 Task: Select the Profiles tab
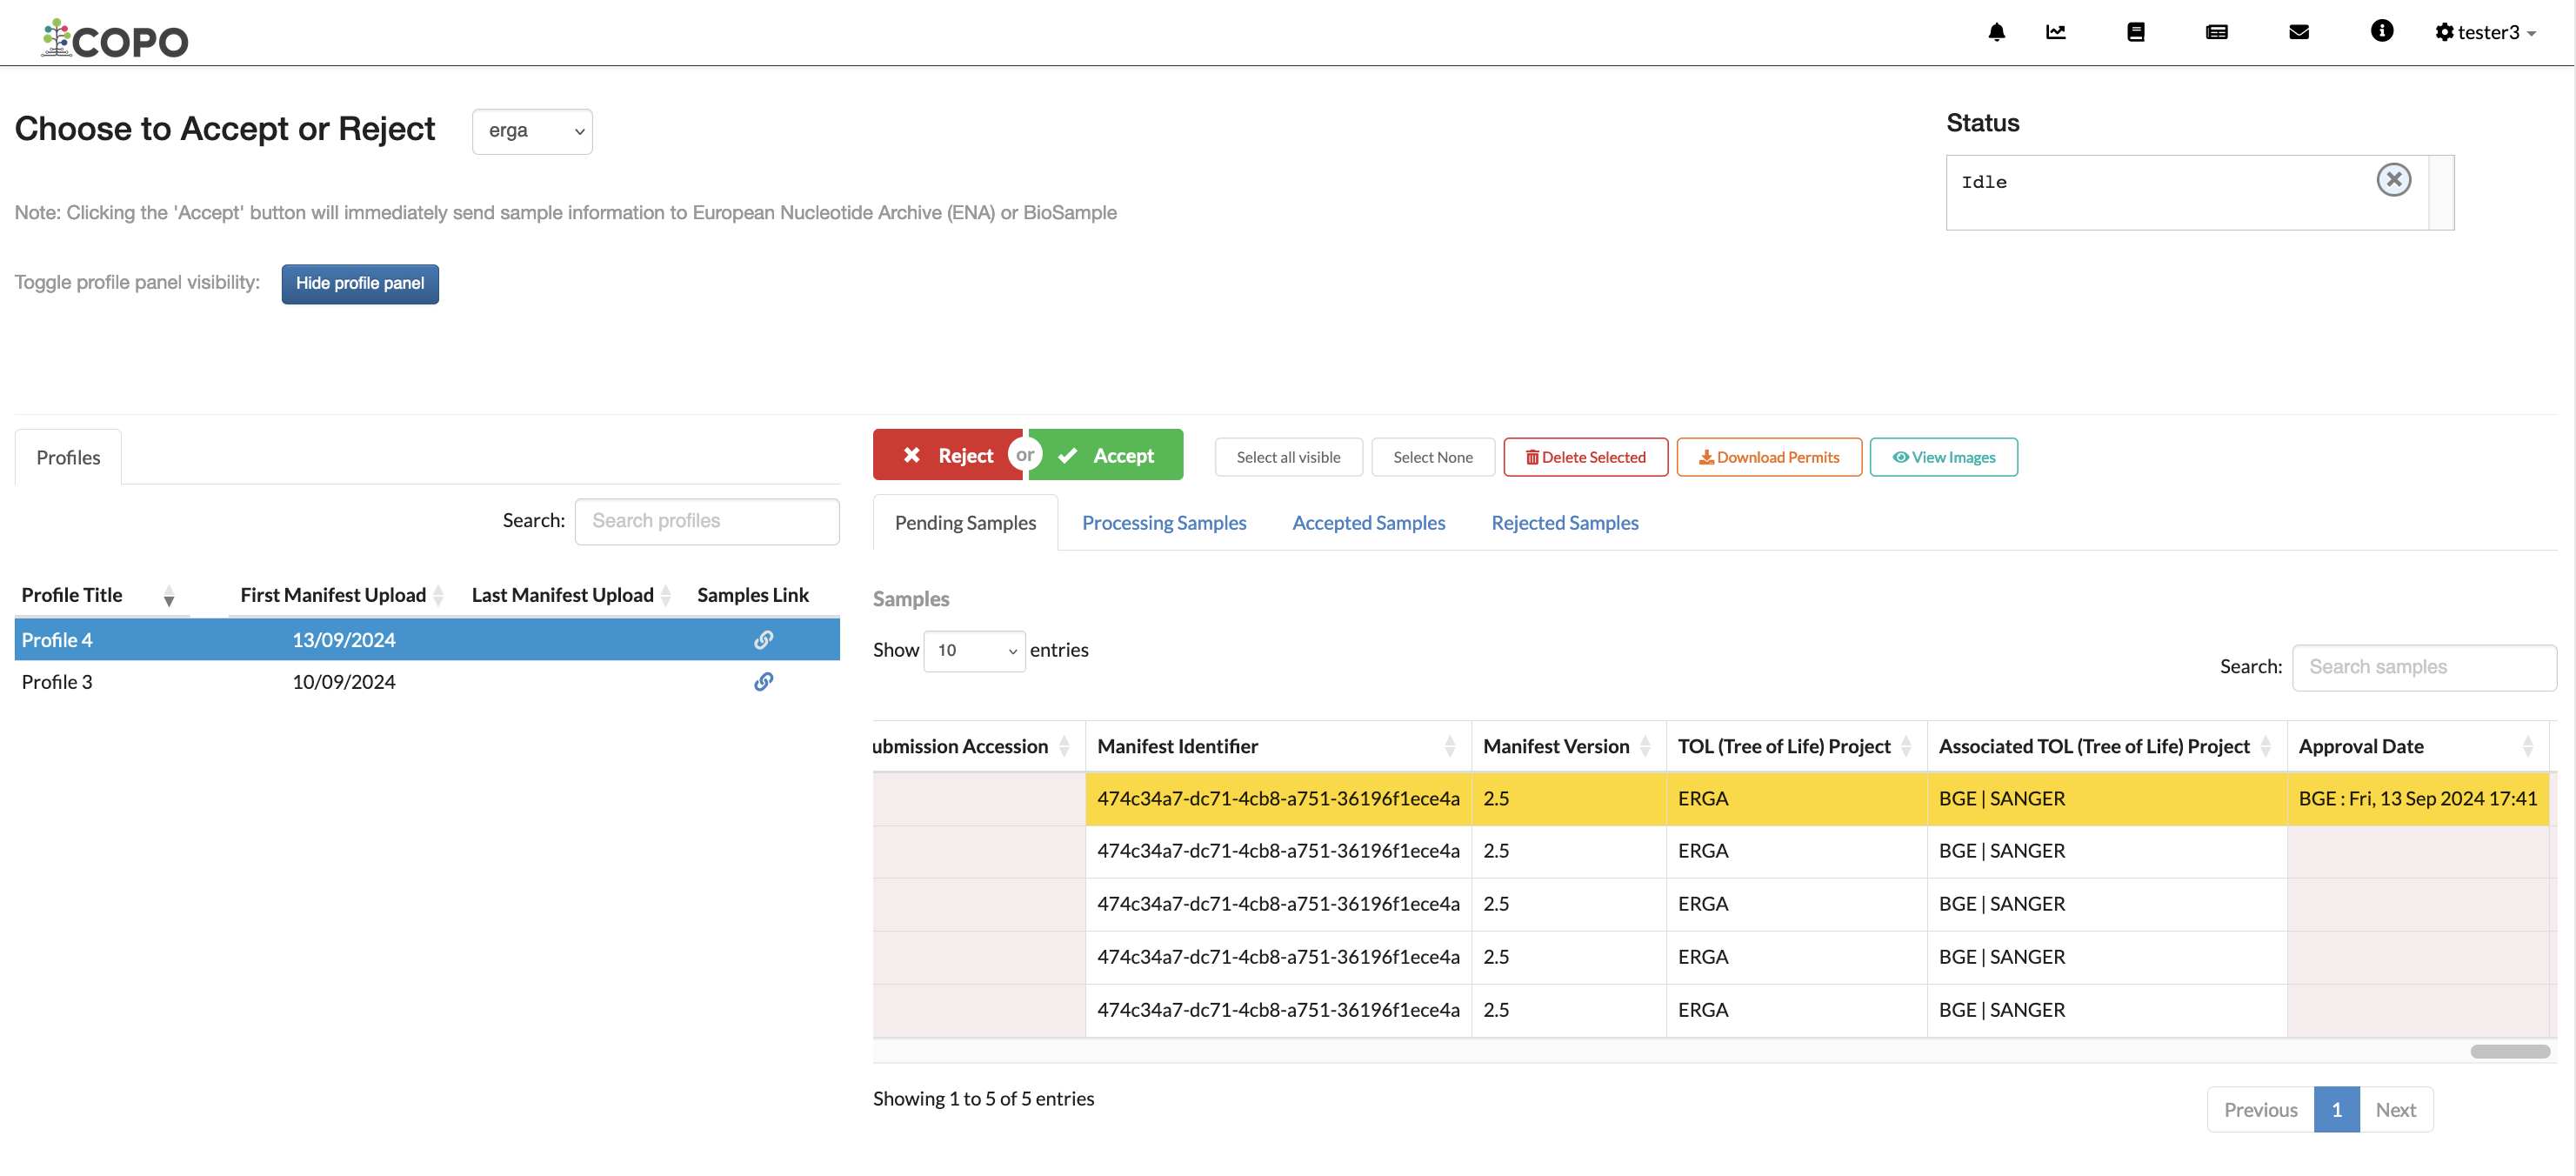pyautogui.click(x=68, y=458)
